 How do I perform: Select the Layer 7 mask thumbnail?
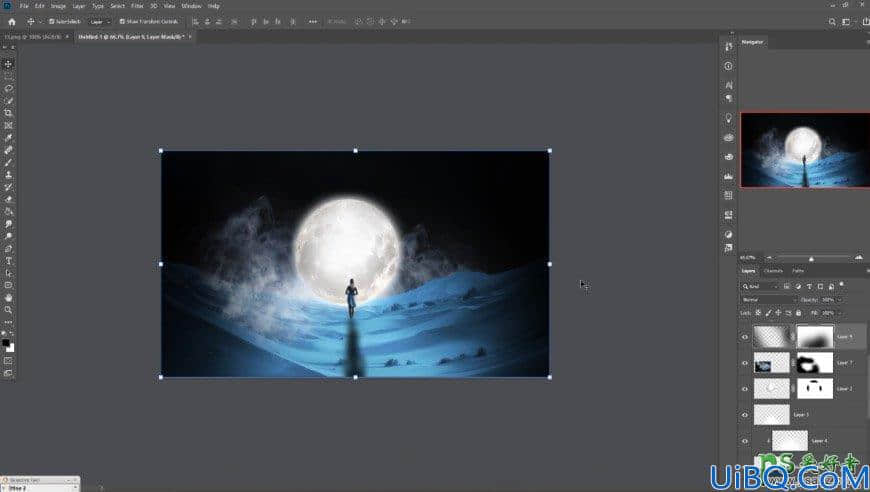click(815, 363)
